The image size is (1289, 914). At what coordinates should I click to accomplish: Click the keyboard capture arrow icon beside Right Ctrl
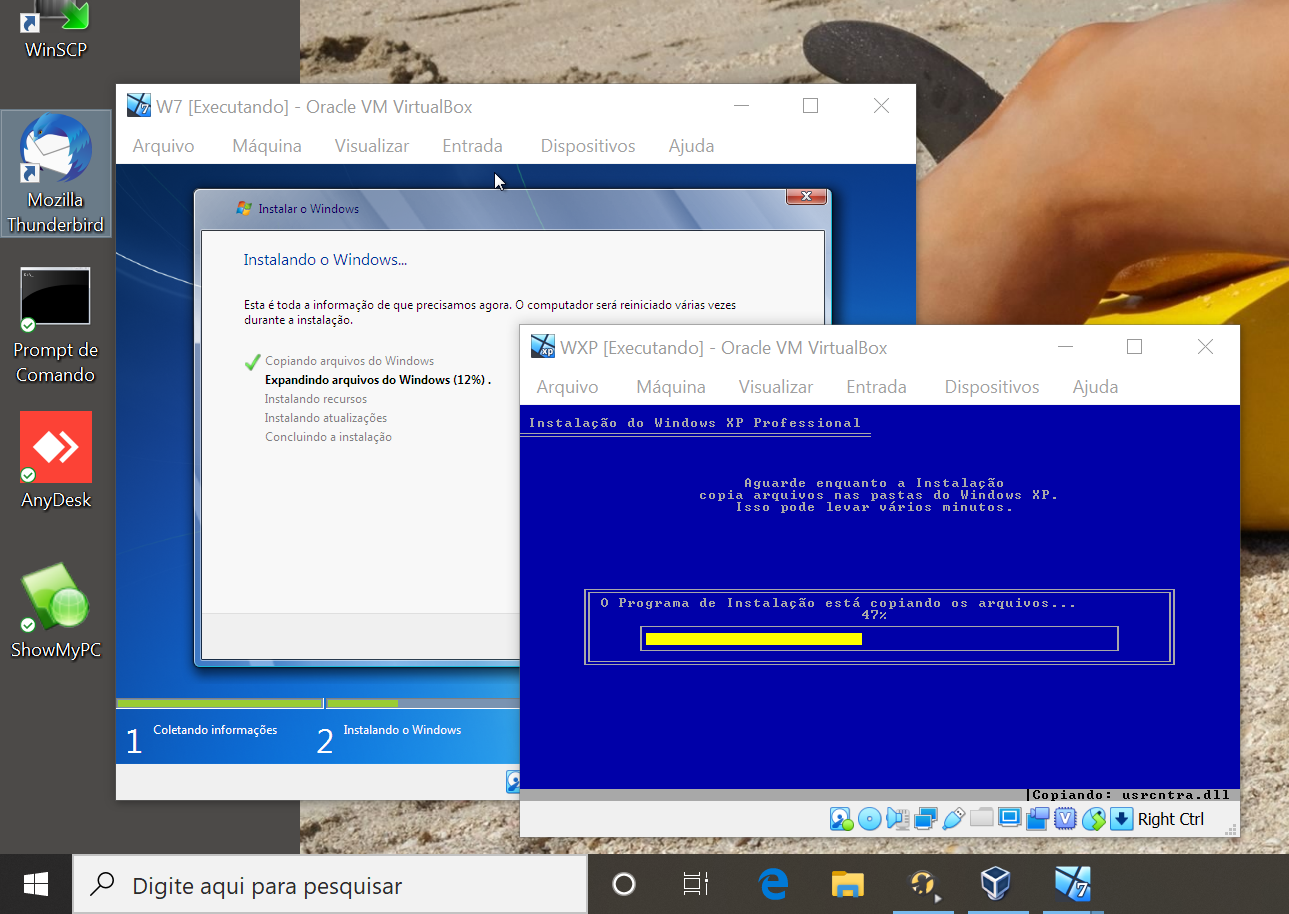(x=1121, y=819)
